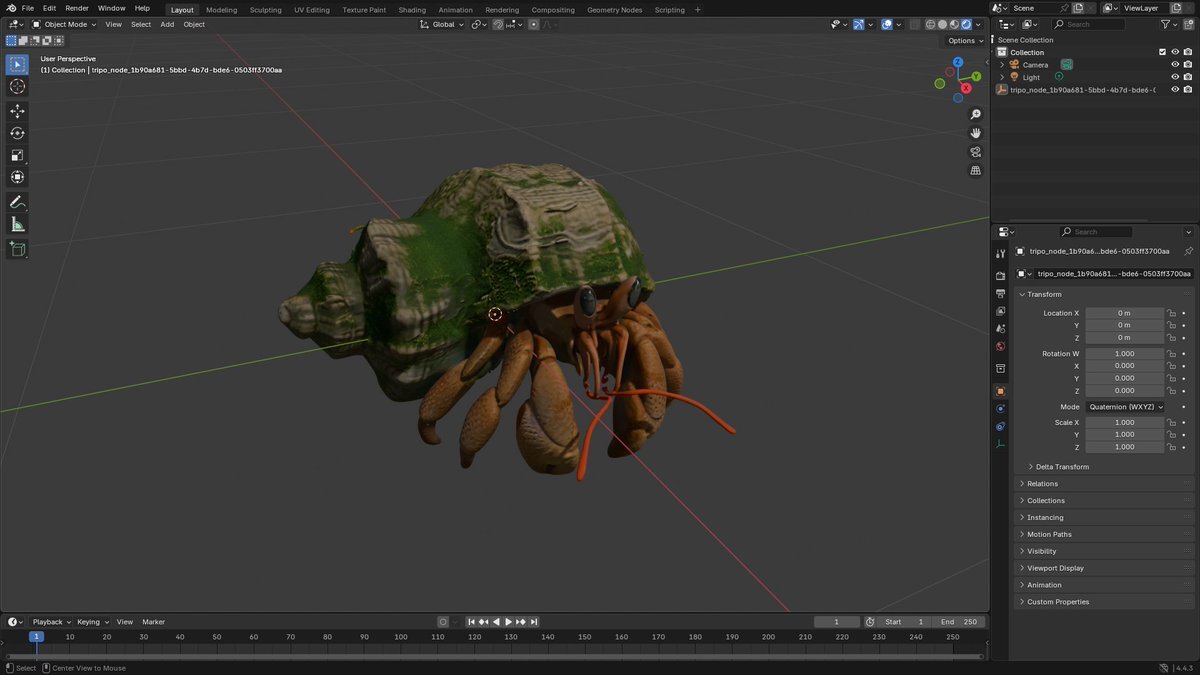
Task: Enable auto keying in timeline
Action: (443, 622)
